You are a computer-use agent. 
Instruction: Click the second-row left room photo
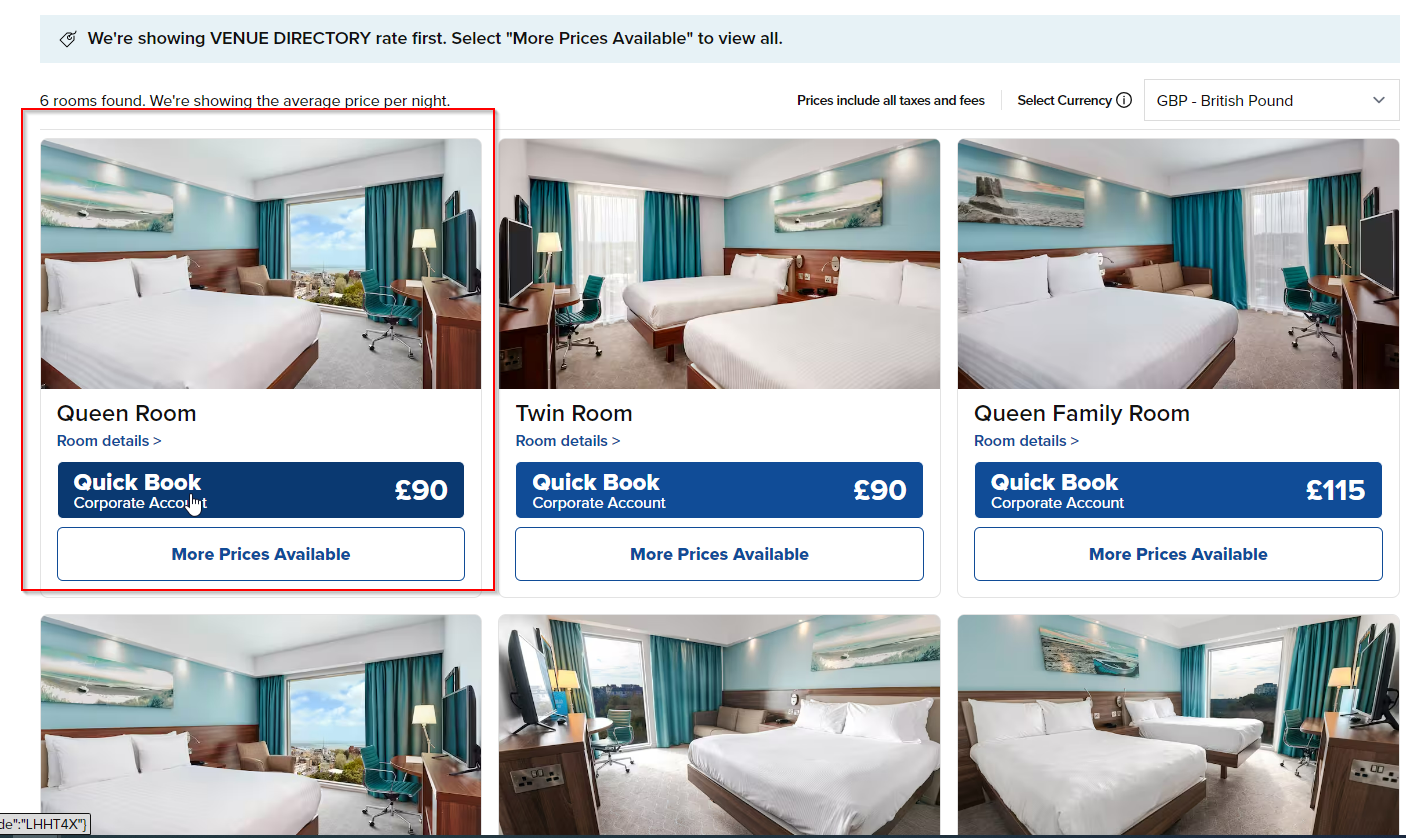point(261,725)
